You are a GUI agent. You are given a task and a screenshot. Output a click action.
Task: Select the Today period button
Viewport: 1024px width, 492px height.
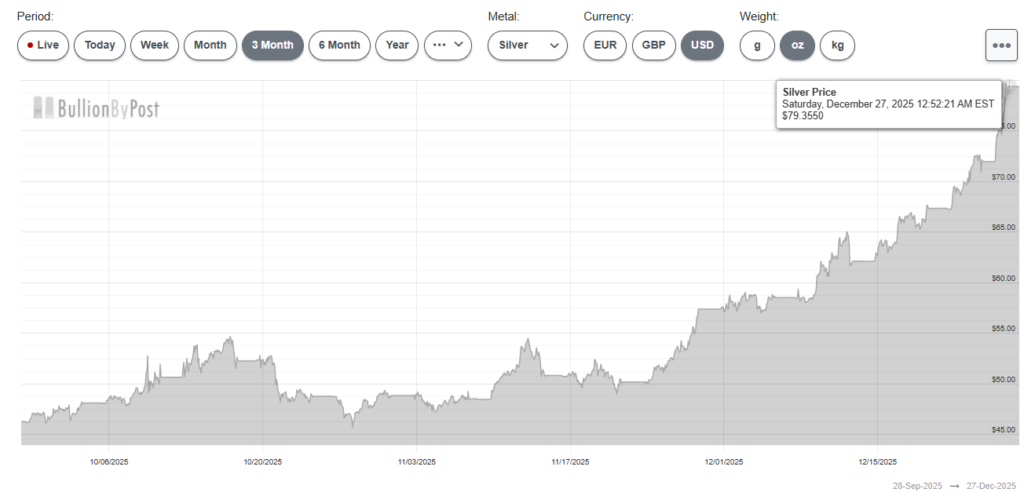tap(100, 45)
